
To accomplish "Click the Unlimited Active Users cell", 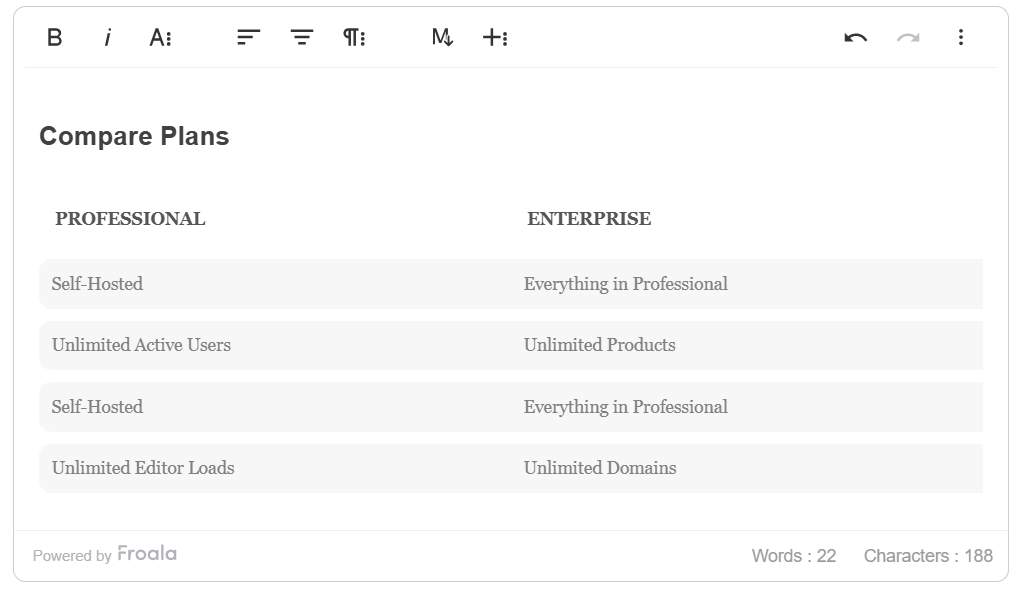I will (x=141, y=345).
